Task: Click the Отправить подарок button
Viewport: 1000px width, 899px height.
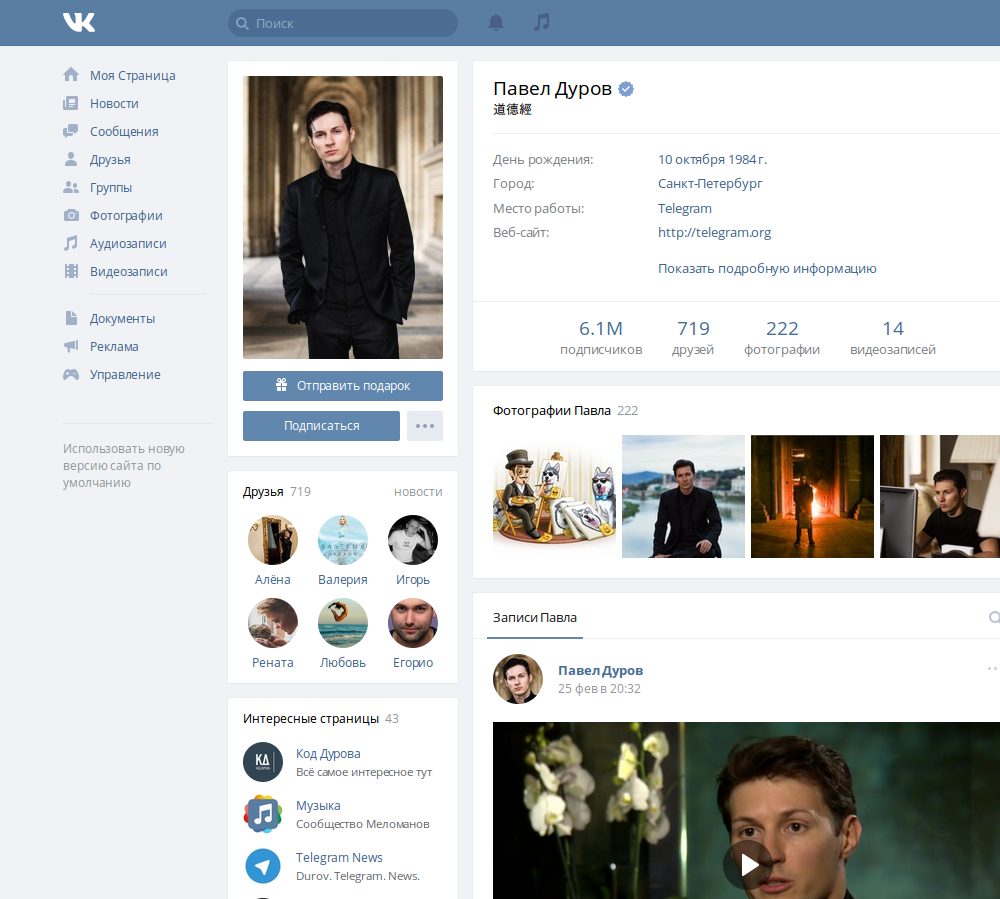Action: pyautogui.click(x=342, y=386)
